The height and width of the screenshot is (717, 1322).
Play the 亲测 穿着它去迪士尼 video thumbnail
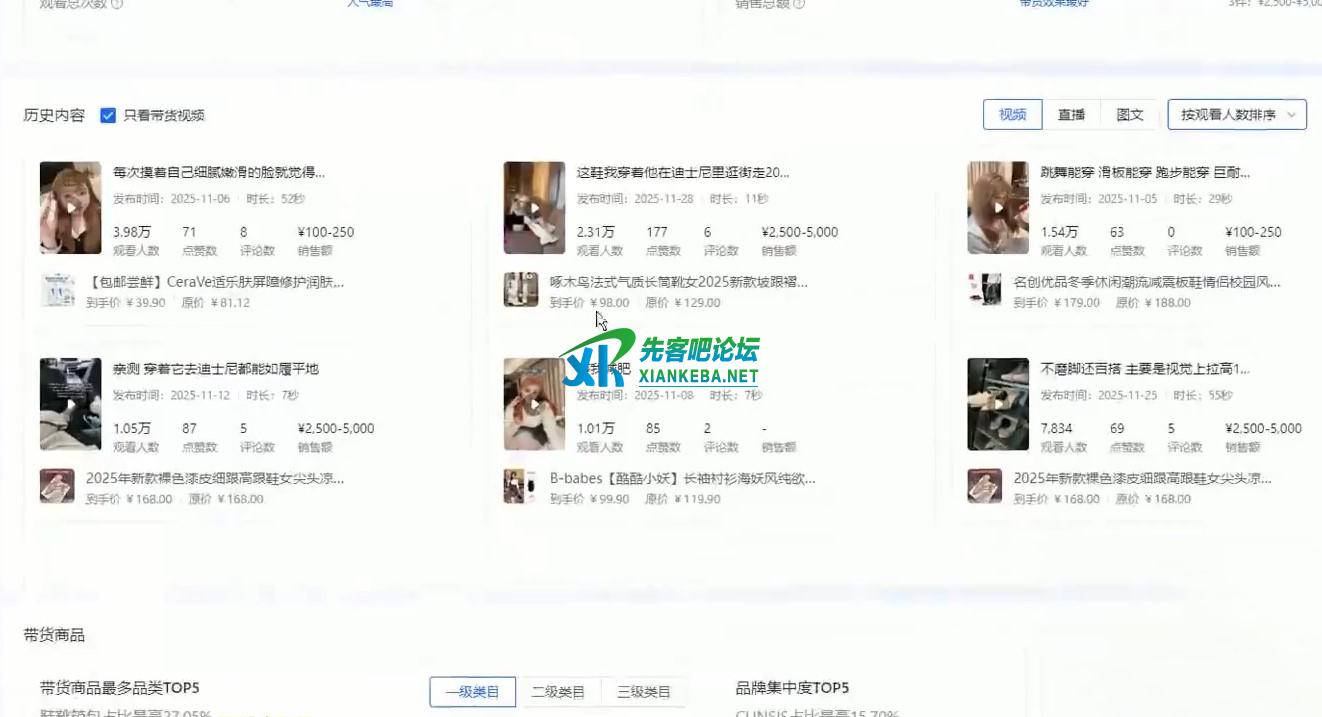tap(70, 404)
